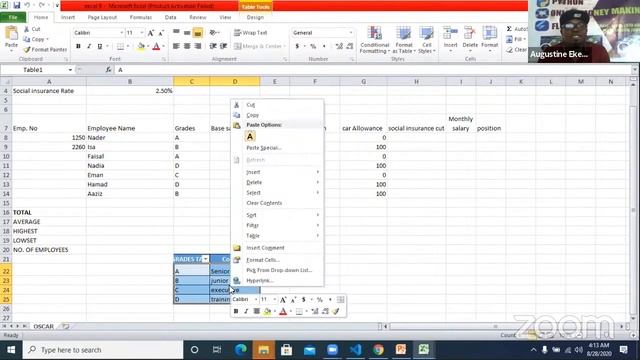Click the Paste option A icon
The width and height of the screenshot is (640, 360).
click(250, 136)
